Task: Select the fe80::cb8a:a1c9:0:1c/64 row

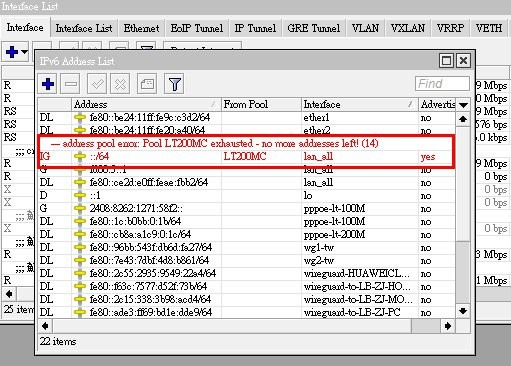Action: pyautogui.click(x=246, y=234)
